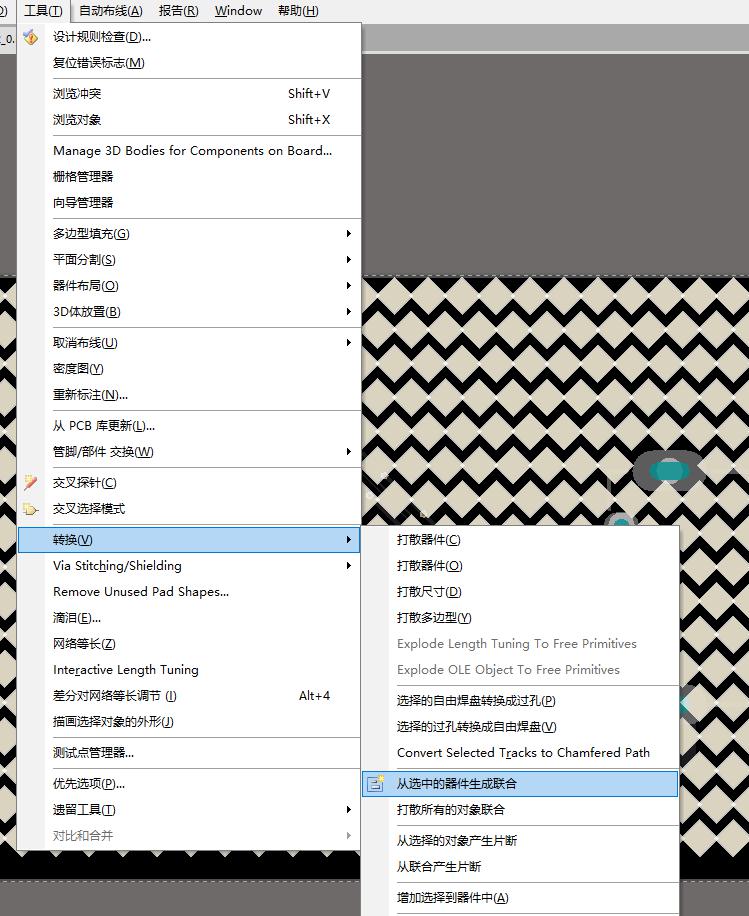Expand the Via Stitching/Shielding submenu arrow
Screen dimensions: 749x916
click(348, 566)
